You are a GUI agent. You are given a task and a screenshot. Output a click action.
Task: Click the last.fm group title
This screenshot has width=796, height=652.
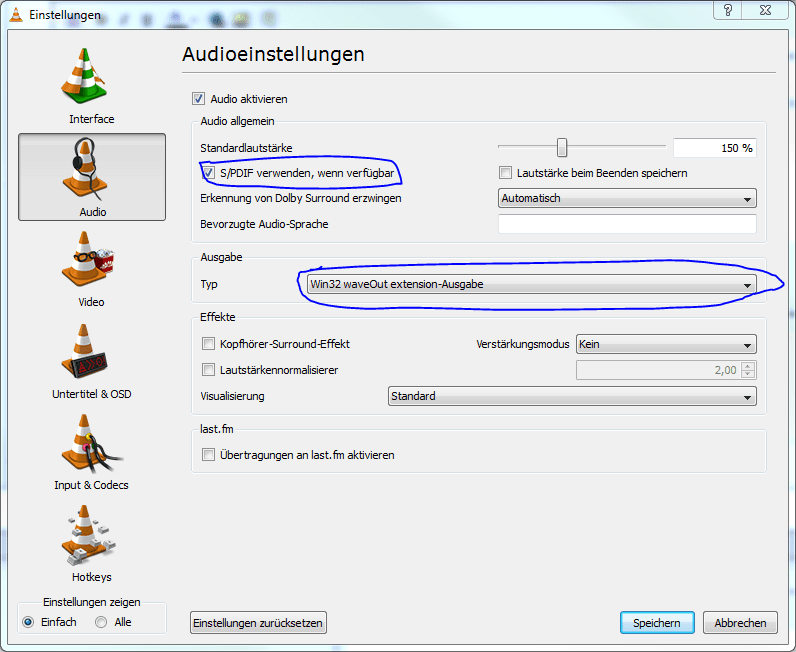click(217, 429)
